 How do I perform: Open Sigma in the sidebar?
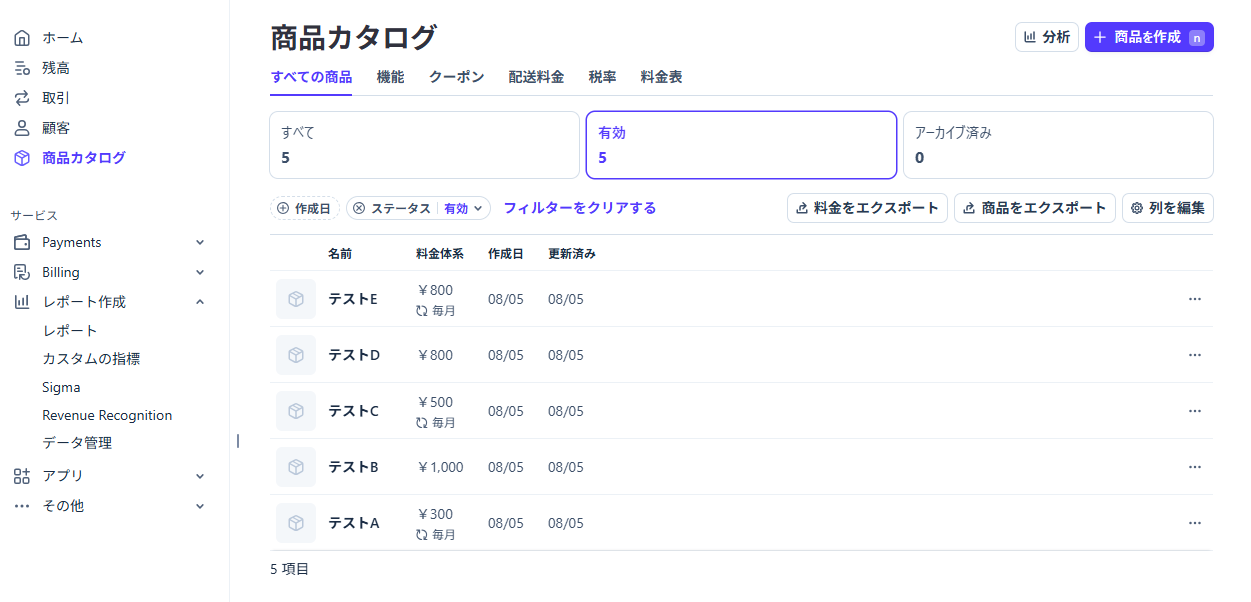61,387
